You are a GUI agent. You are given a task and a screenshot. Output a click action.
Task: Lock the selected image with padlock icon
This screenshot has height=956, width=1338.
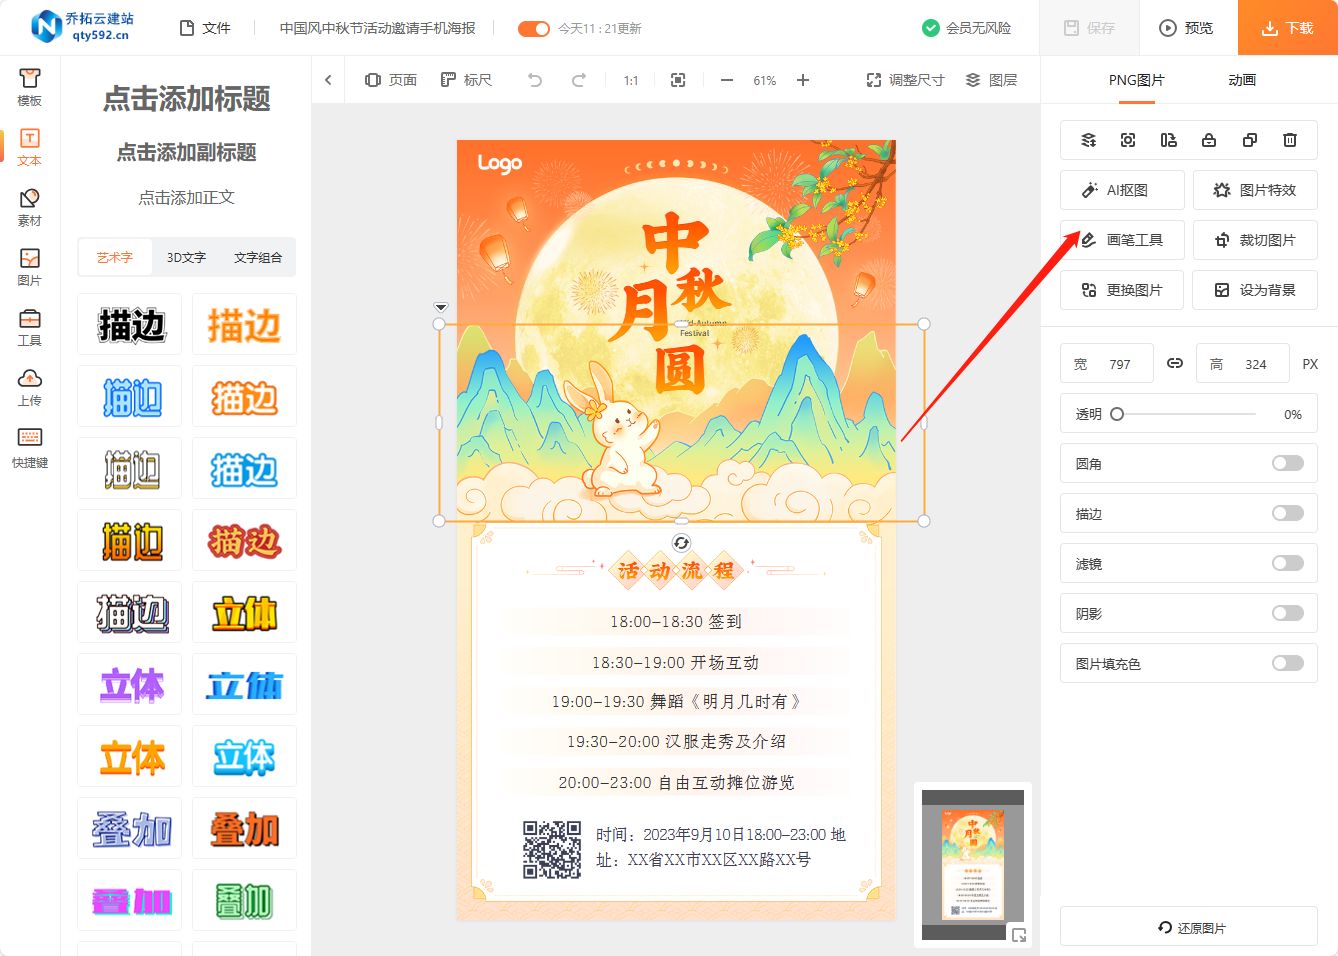[x=1209, y=140]
